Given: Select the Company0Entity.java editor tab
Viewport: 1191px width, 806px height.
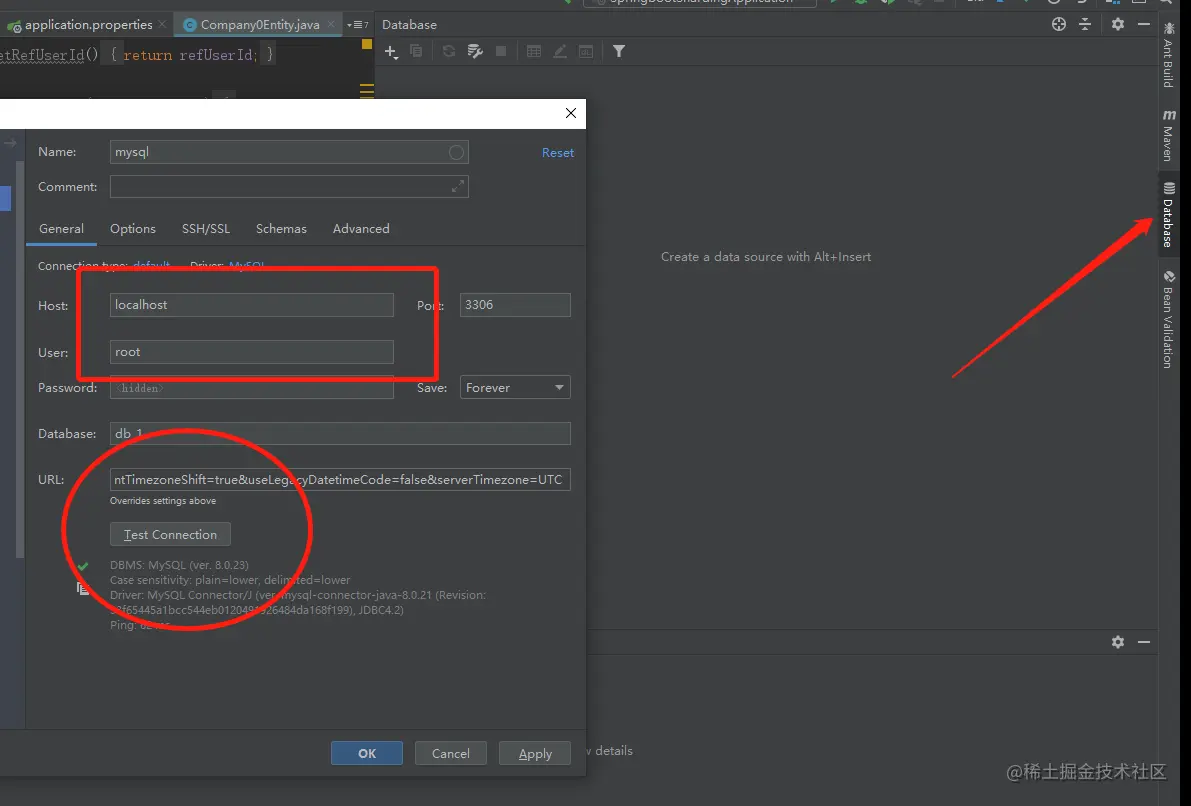Looking at the screenshot, I should click(260, 24).
